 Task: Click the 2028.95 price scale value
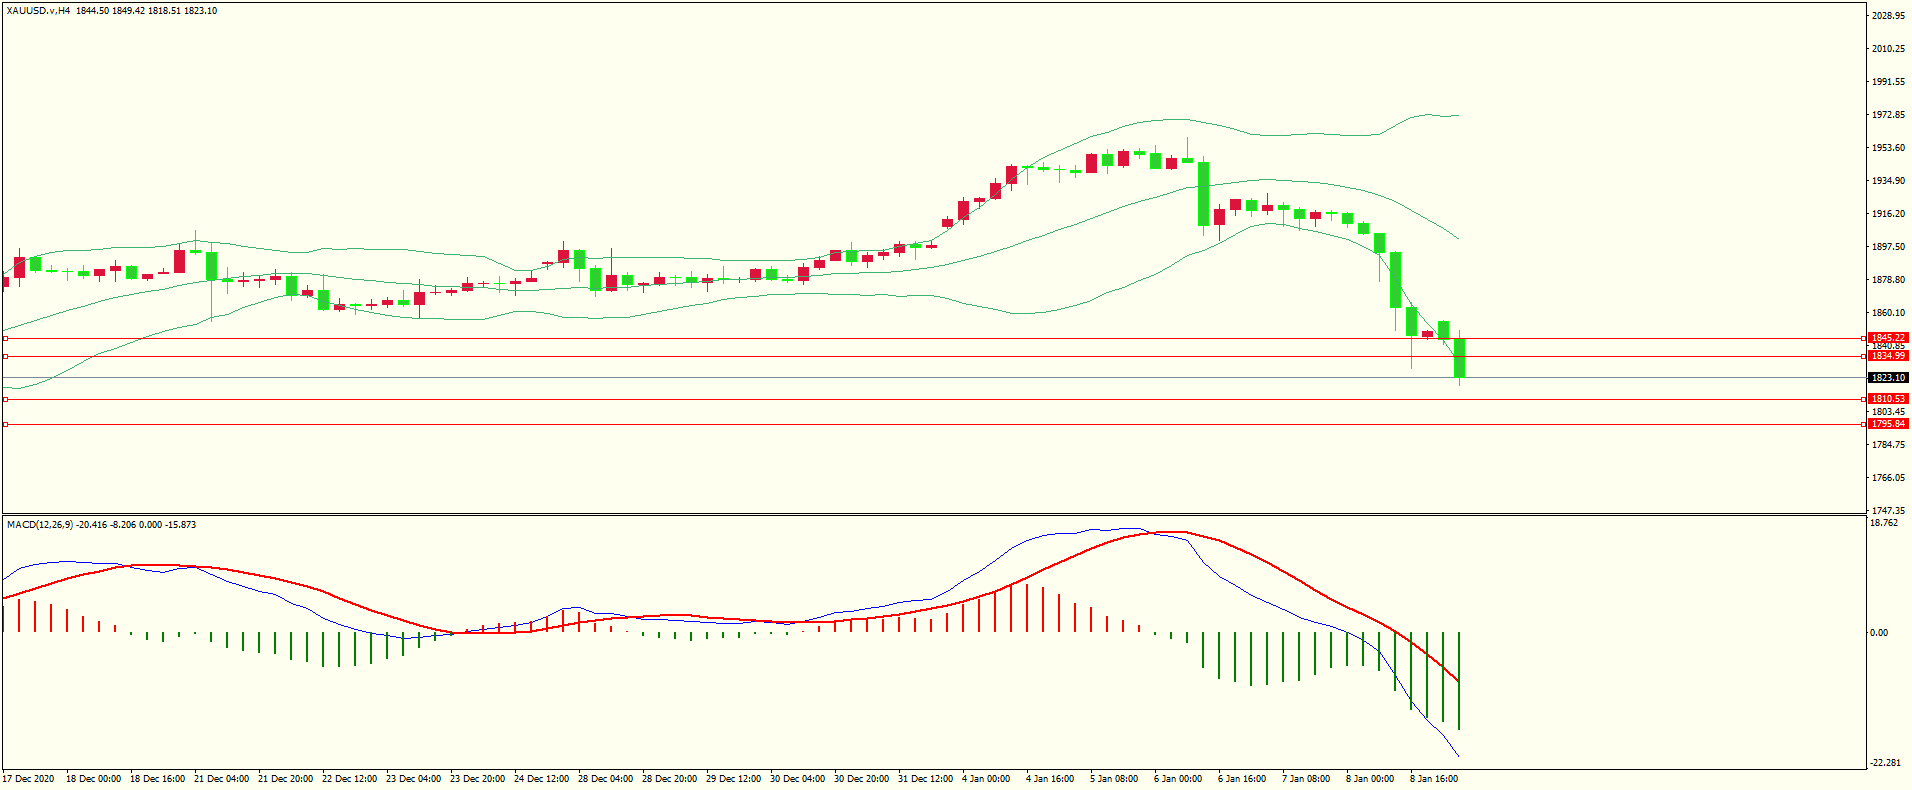[1888, 16]
